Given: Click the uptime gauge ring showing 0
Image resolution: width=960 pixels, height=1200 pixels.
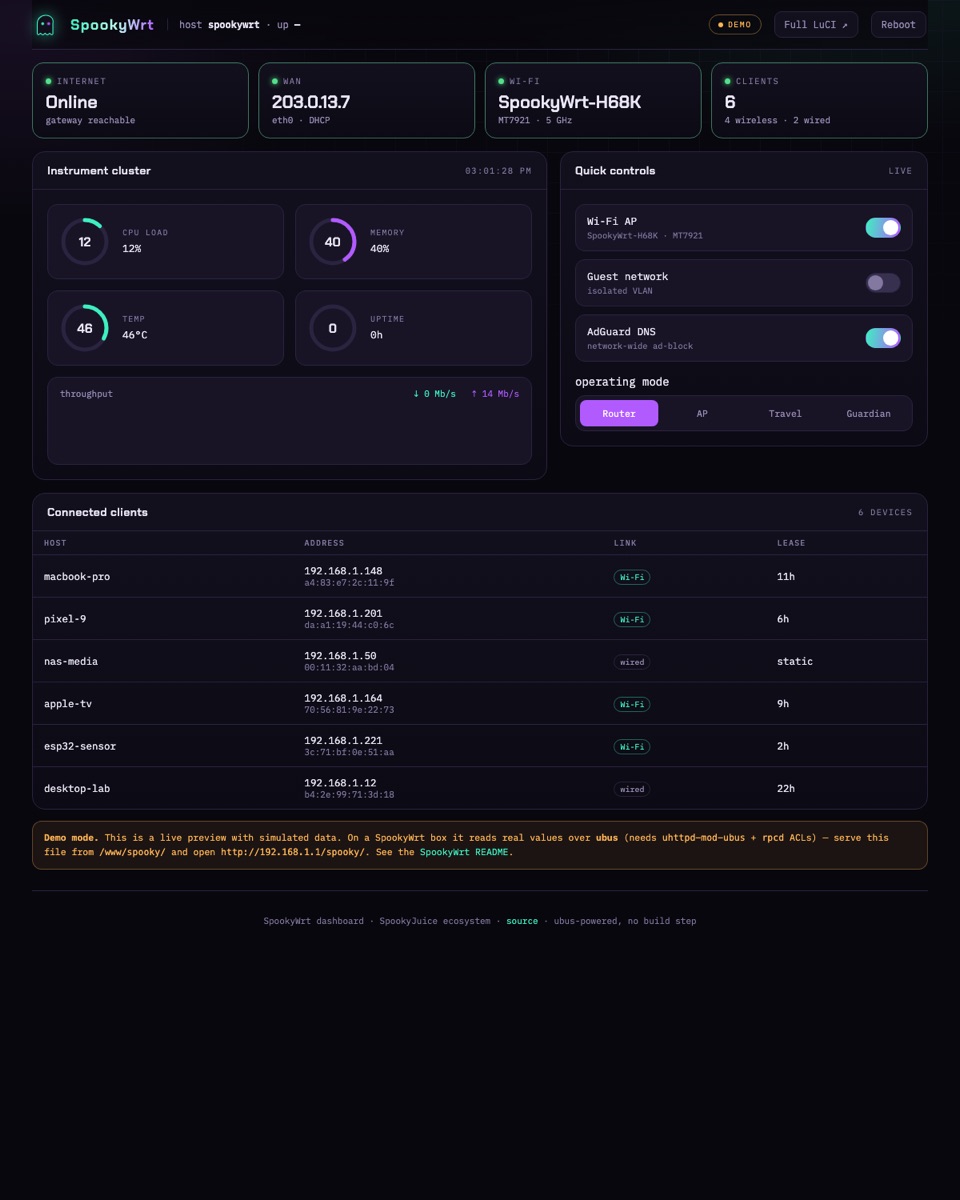Looking at the screenshot, I should [x=332, y=328].
